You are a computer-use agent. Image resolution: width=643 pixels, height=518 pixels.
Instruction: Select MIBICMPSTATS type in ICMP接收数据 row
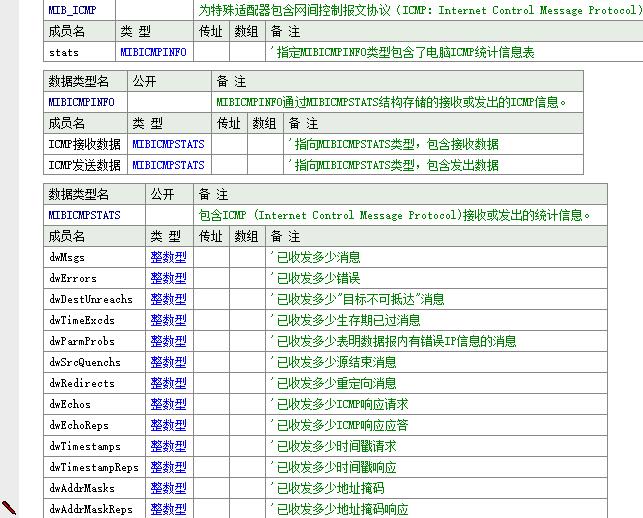coord(168,144)
